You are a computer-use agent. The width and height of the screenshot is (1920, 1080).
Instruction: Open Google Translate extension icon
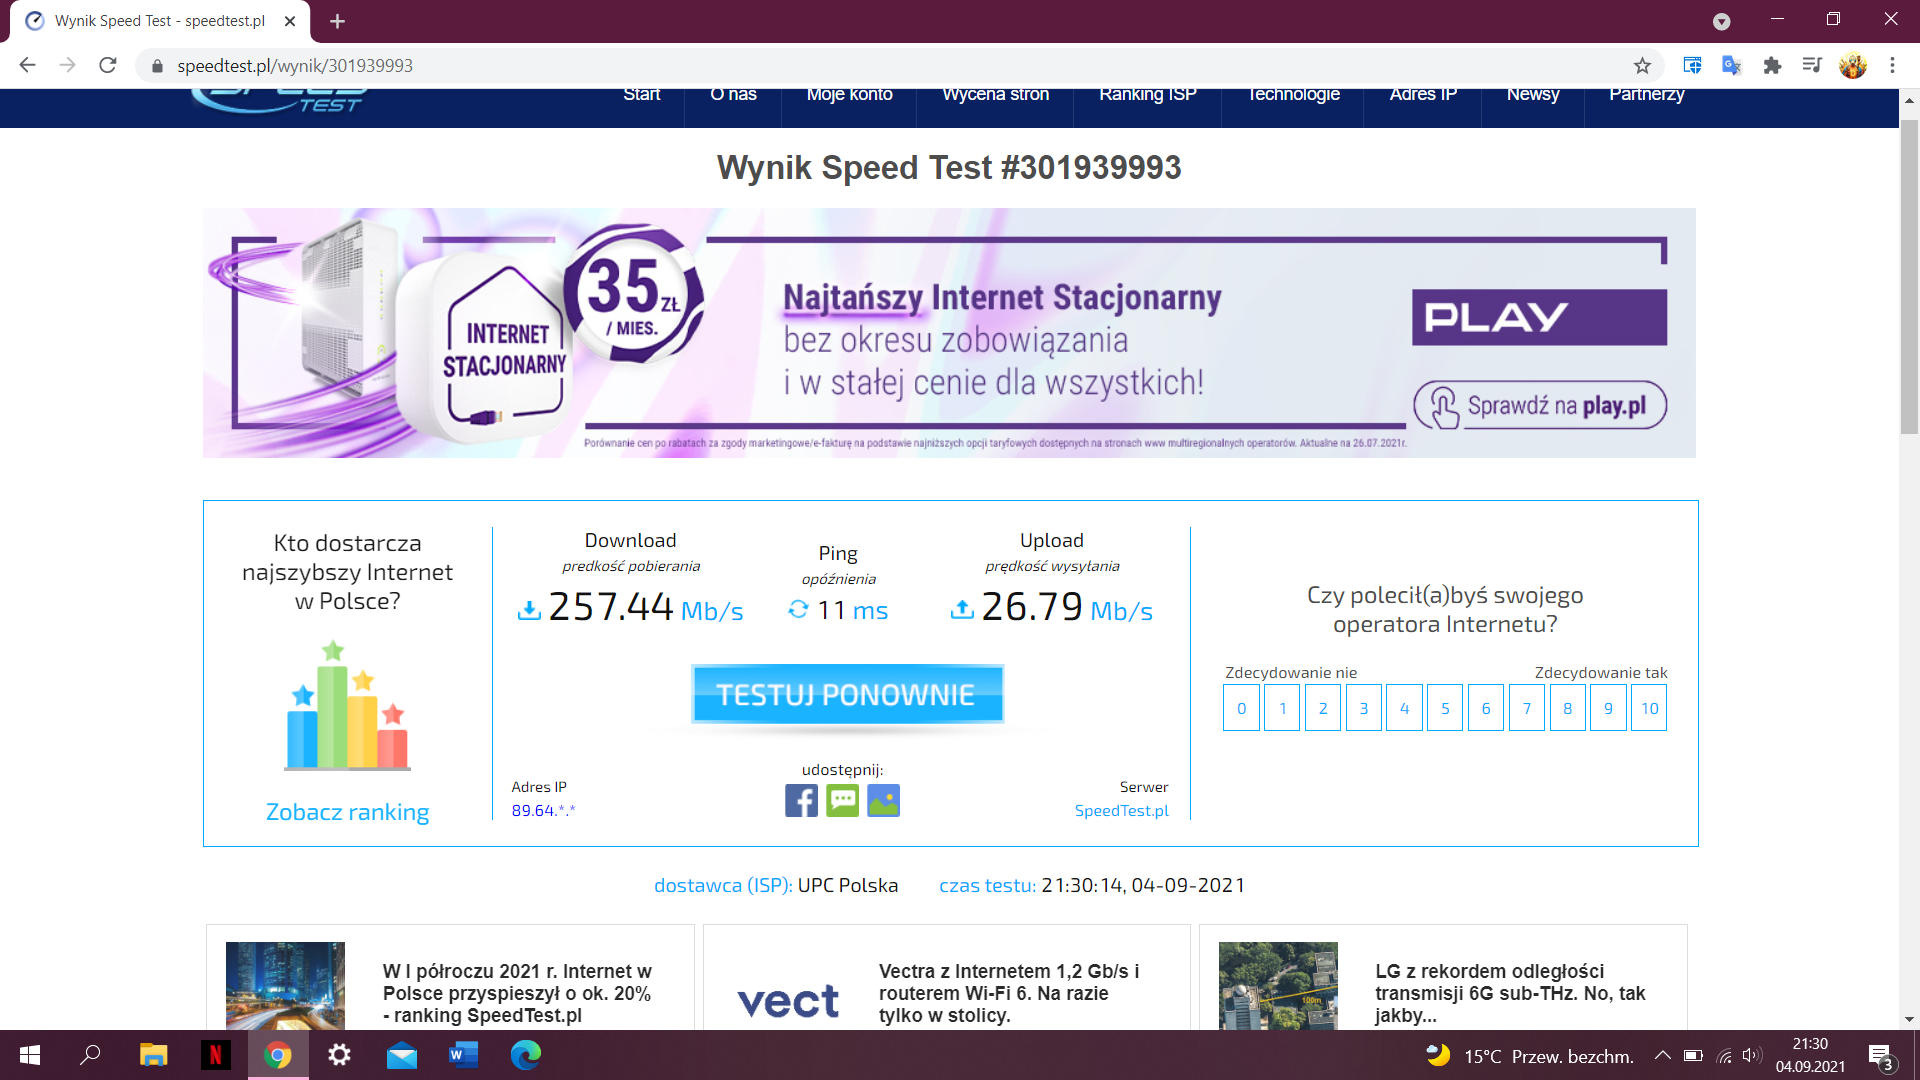click(x=1732, y=66)
